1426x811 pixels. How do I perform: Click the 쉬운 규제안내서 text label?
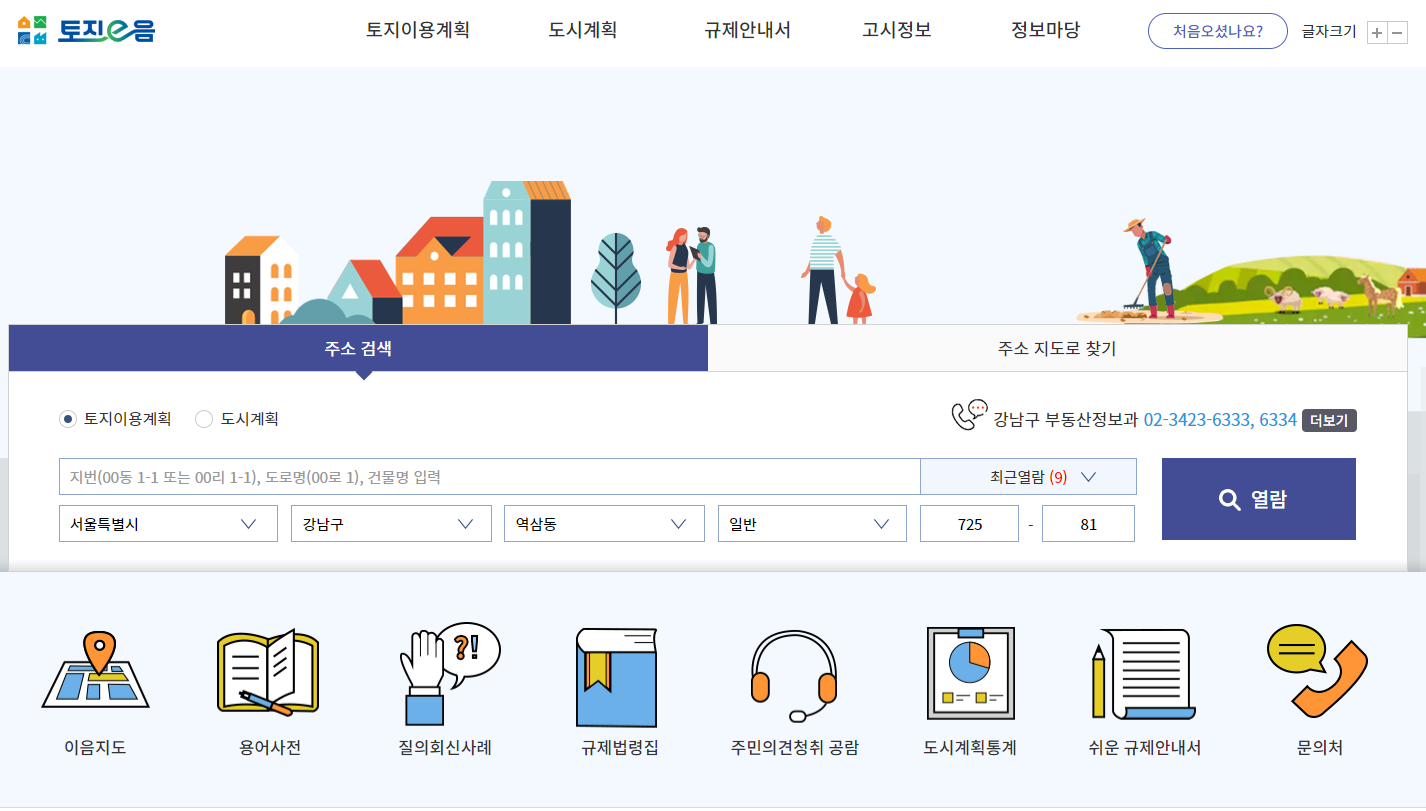tap(1144, 748)
